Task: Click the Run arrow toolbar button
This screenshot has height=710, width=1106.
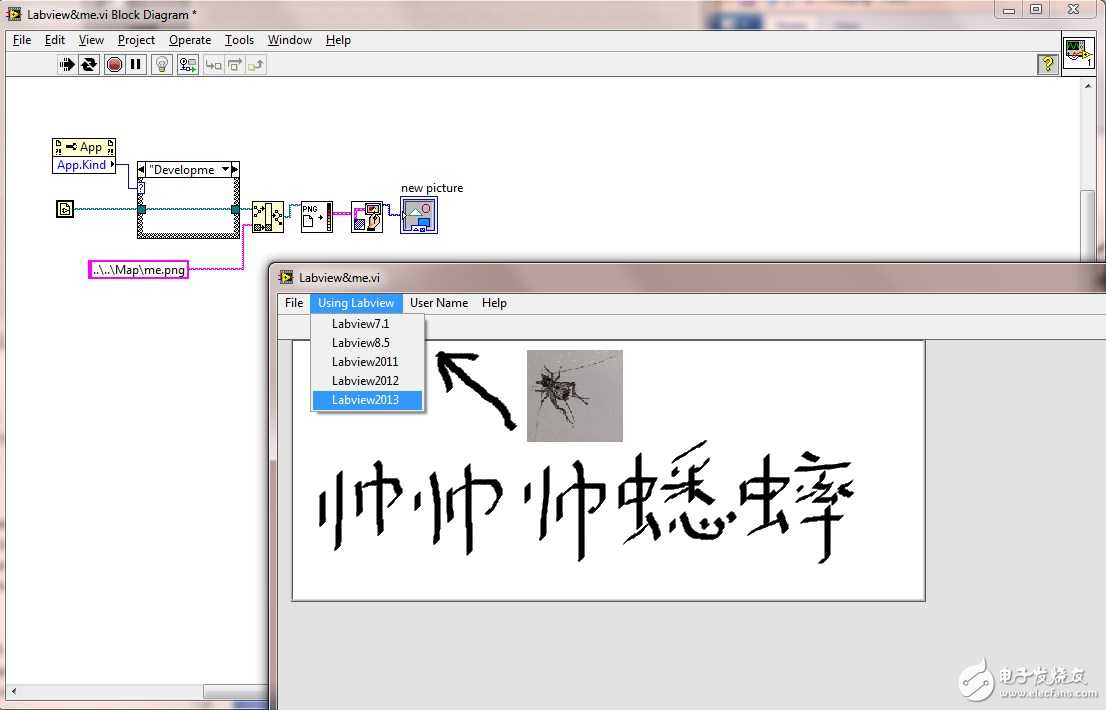Action: (x=67, y=65)
